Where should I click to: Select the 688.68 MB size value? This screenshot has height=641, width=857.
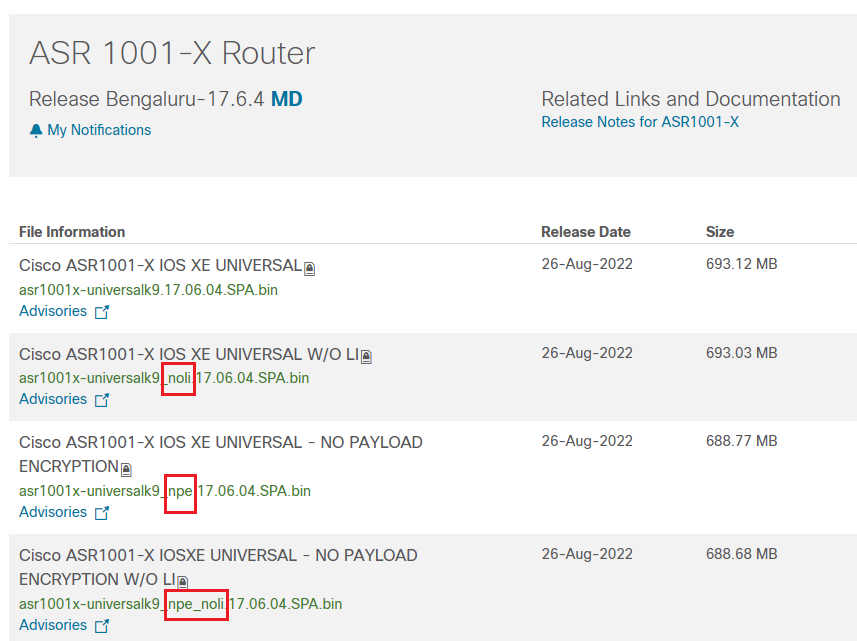click(741, 554)
